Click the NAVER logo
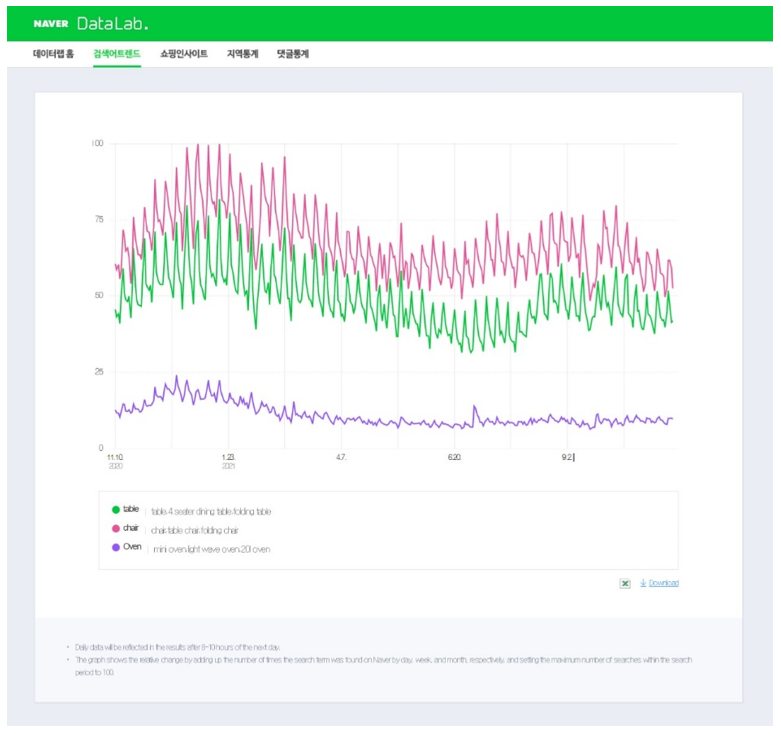 [x=51, y=23]
